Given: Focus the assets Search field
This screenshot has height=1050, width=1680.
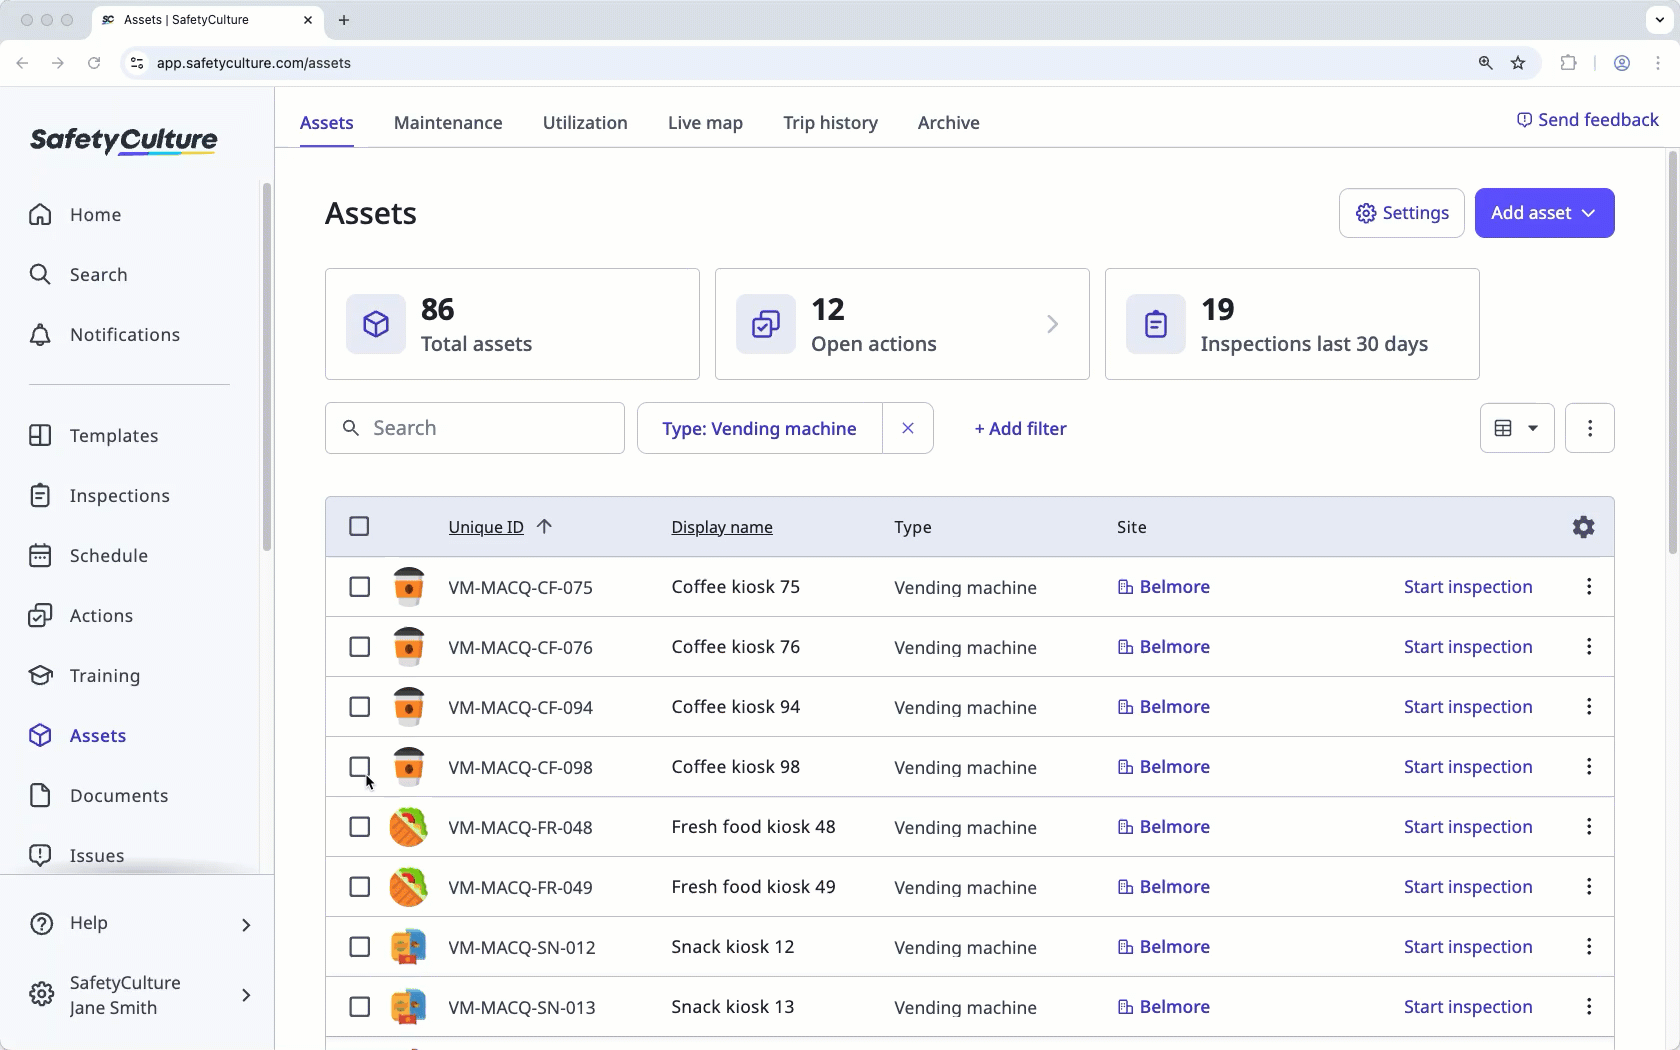Looking at the screenshot, I should coord(475,428).
